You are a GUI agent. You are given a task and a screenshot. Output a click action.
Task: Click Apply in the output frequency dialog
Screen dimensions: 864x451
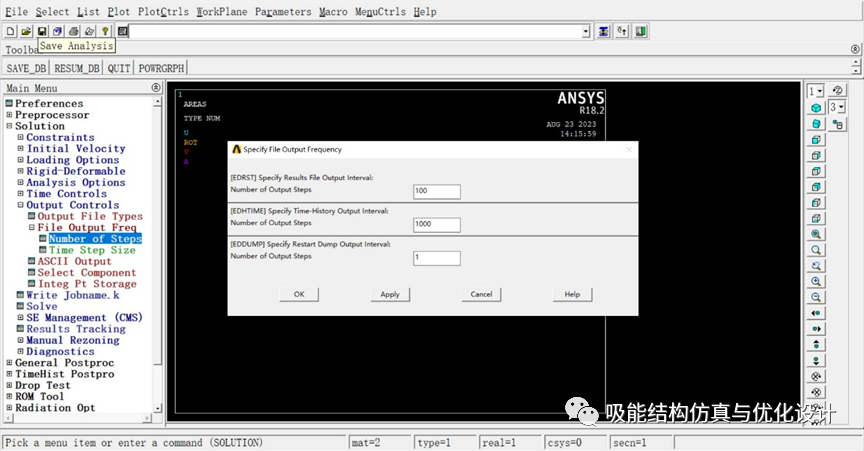point(390,294)
